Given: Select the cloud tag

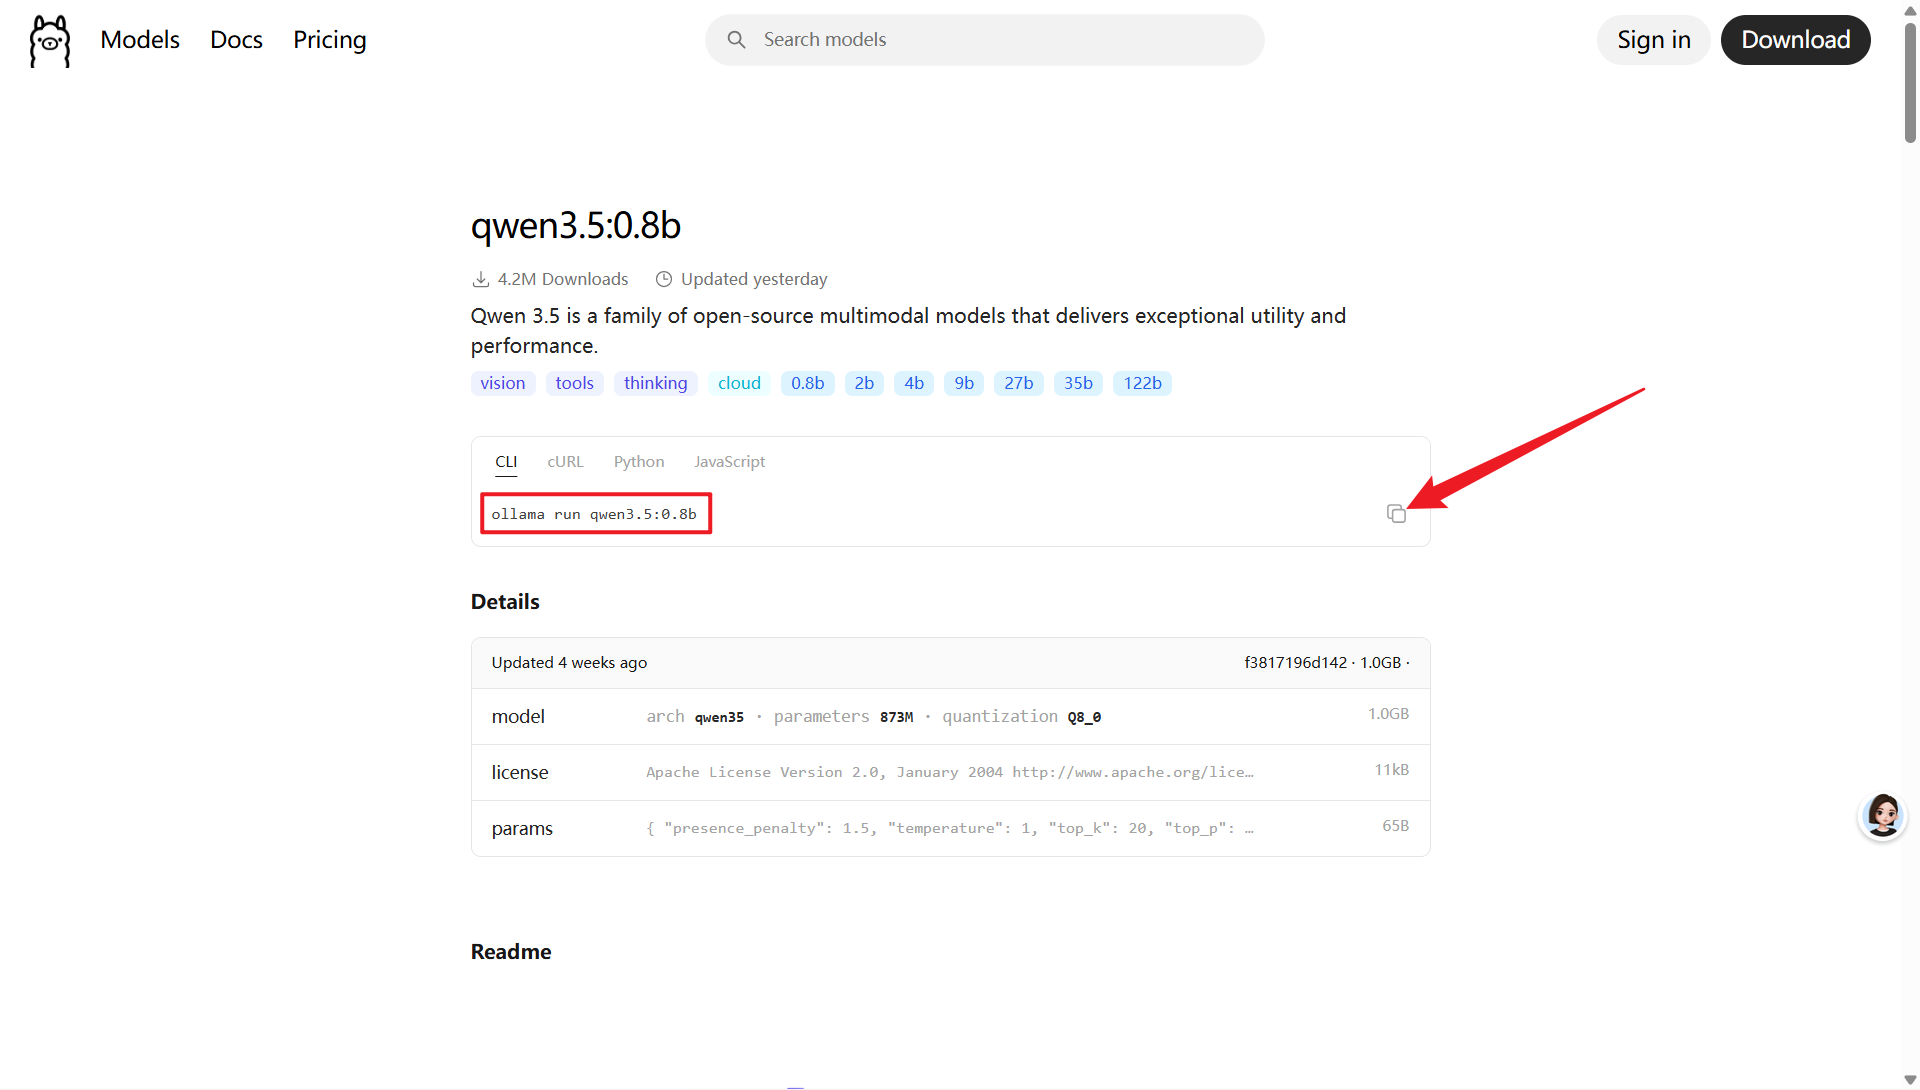Looking at the screenshot, I should 739,384.
